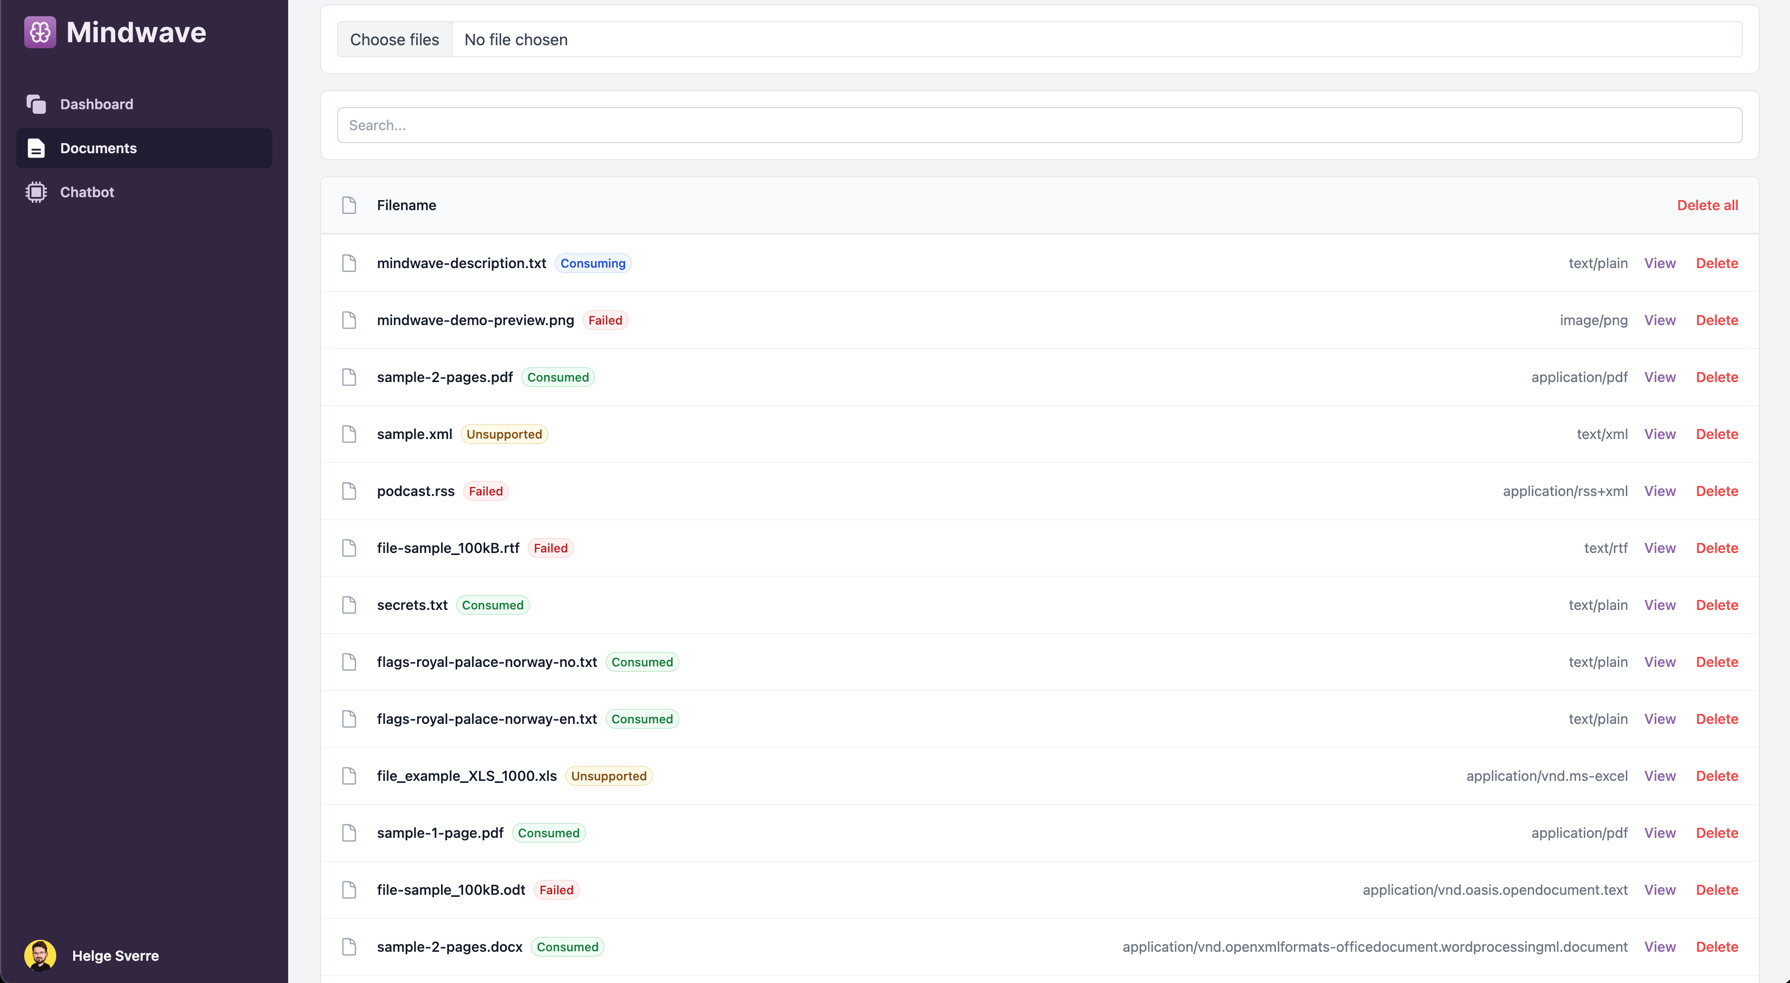Viewport: 1790px width, 983px height.
Task: View sample-2-pages.pdf
Action: [1659, 377]
